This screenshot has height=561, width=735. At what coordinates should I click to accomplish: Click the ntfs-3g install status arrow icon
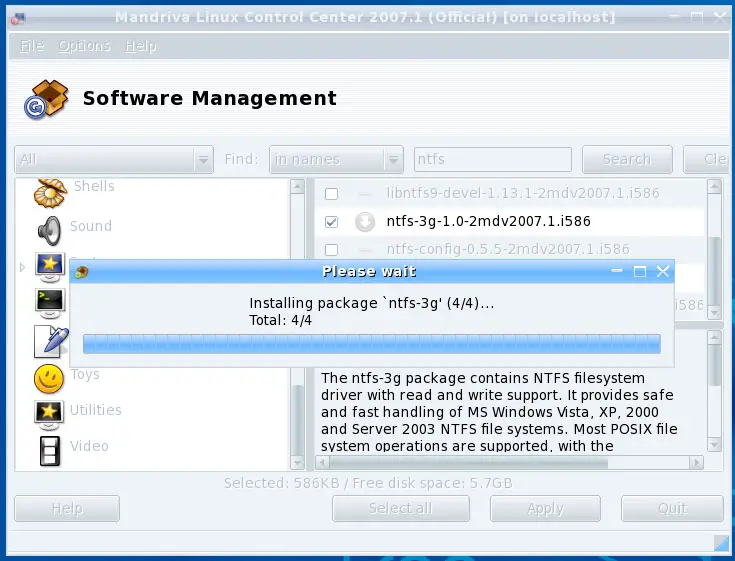365,222
